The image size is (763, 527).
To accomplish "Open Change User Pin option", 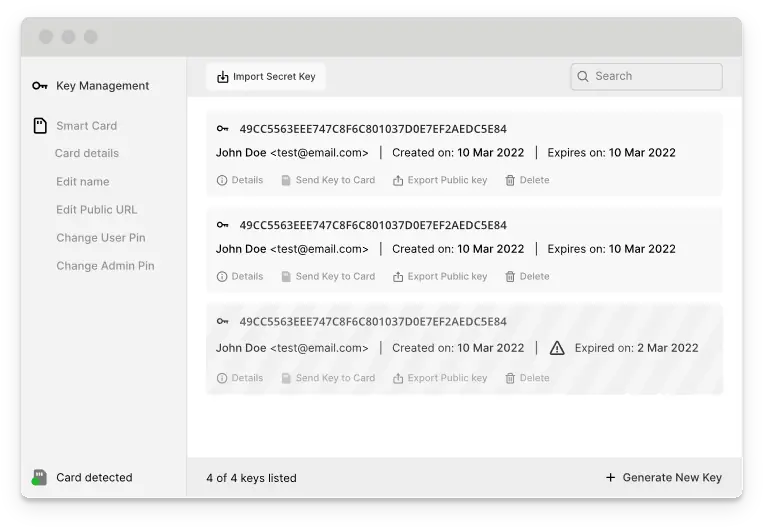I will click(101, 238).
